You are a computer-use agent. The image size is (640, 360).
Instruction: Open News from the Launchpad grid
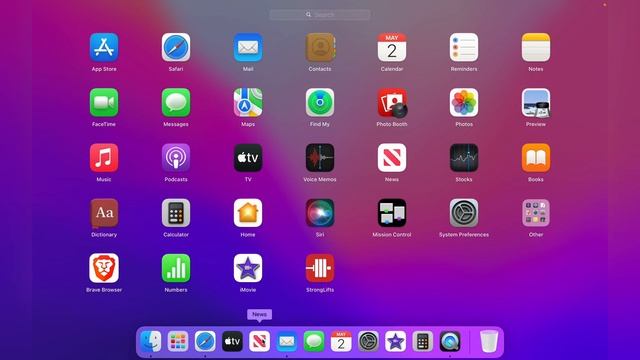(392, 158)
